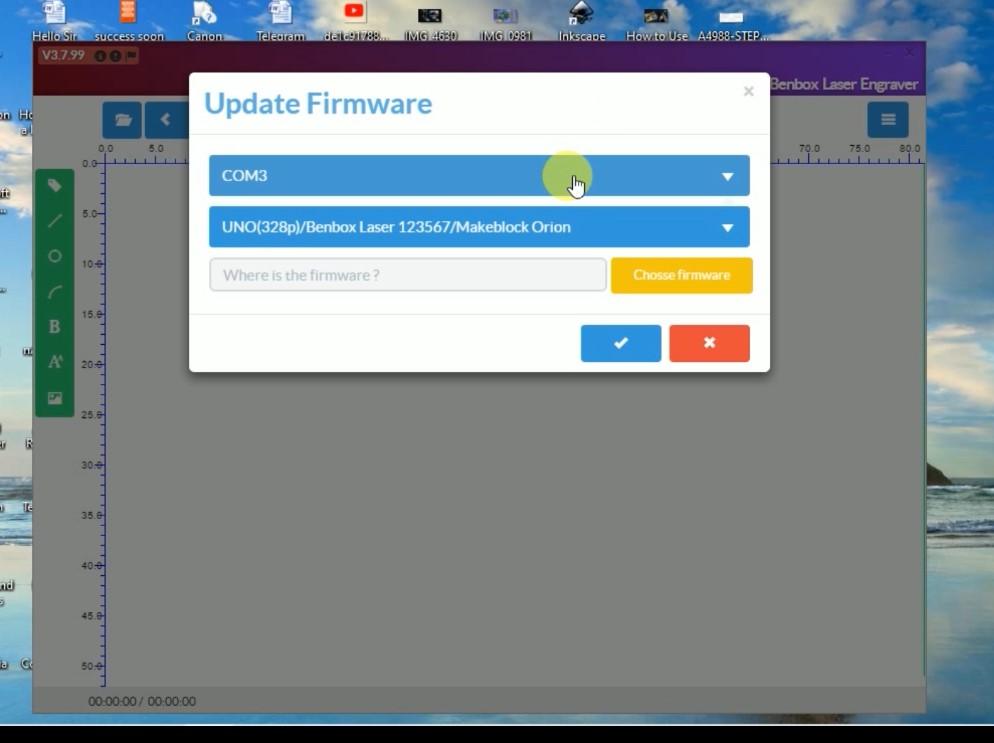
Task: Open the Canon desktop shortcut
Action: 204,21
